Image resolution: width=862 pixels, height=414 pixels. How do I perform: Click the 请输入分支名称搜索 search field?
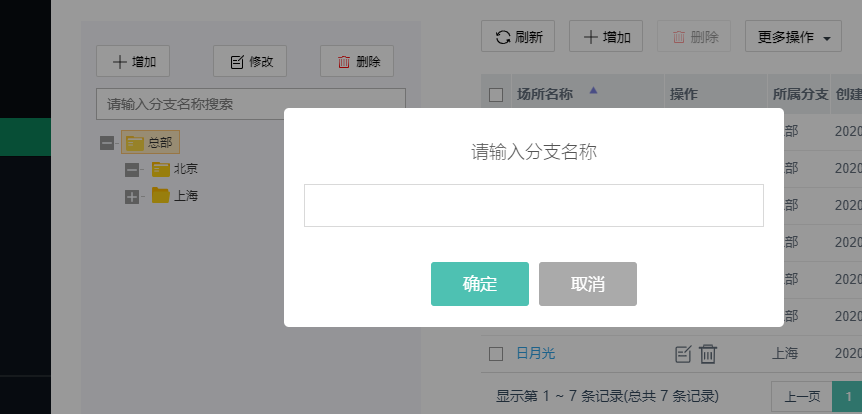[x=250, y=104]
